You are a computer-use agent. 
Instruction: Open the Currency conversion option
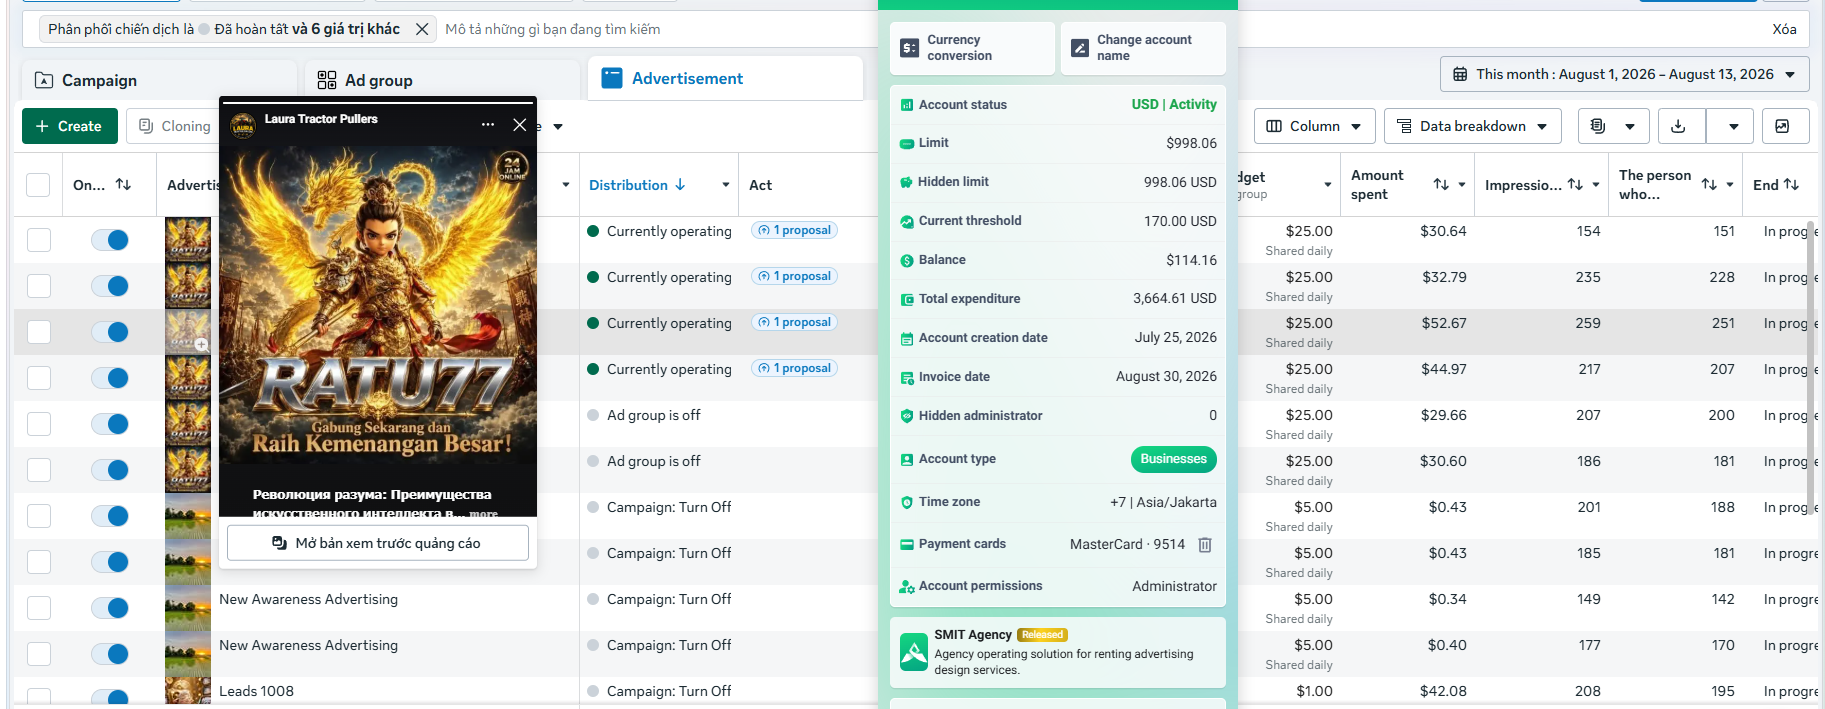pos(972,48)
